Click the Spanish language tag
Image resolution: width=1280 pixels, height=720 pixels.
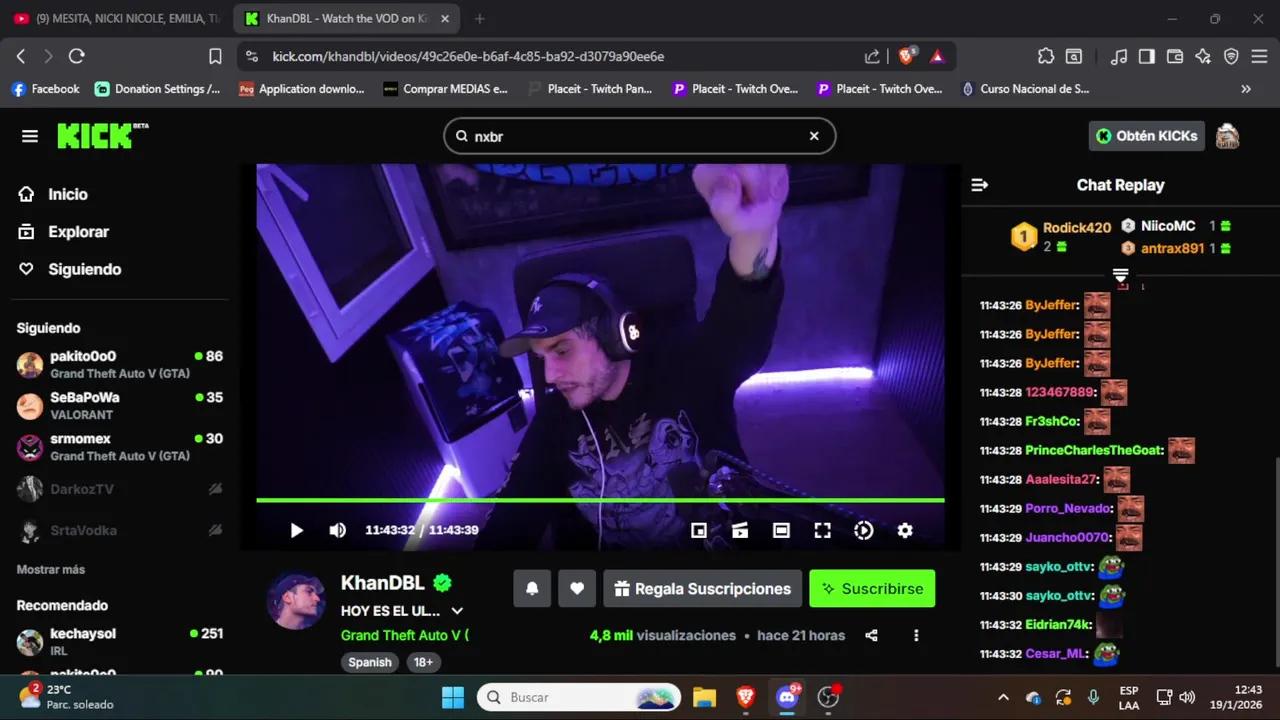[370, 662]
